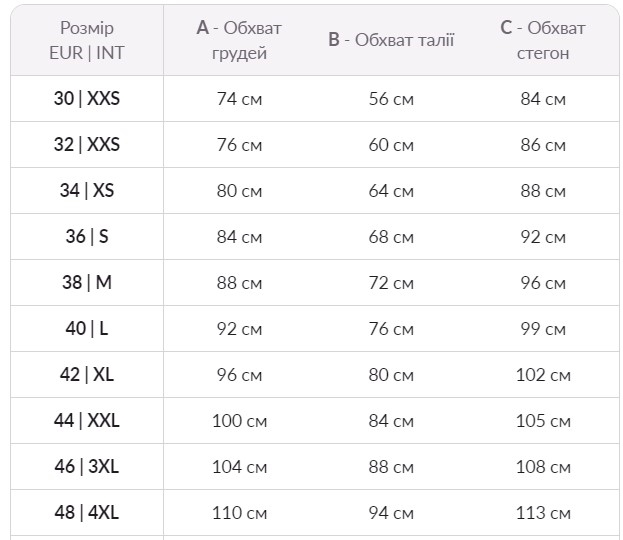The height and width of the screenshot is (540, 623).
Task: Click the '46 | 3XL' size cell
Action: pyautogui.click(x=87, y=467)
